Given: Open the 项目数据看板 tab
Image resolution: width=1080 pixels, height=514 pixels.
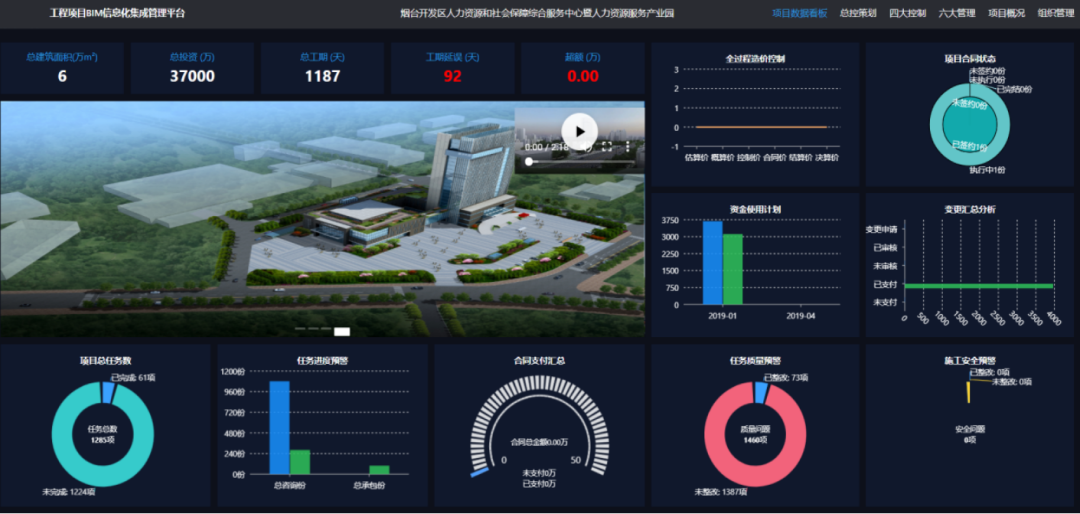Looking at the screenshot, I should click(799, 13).
